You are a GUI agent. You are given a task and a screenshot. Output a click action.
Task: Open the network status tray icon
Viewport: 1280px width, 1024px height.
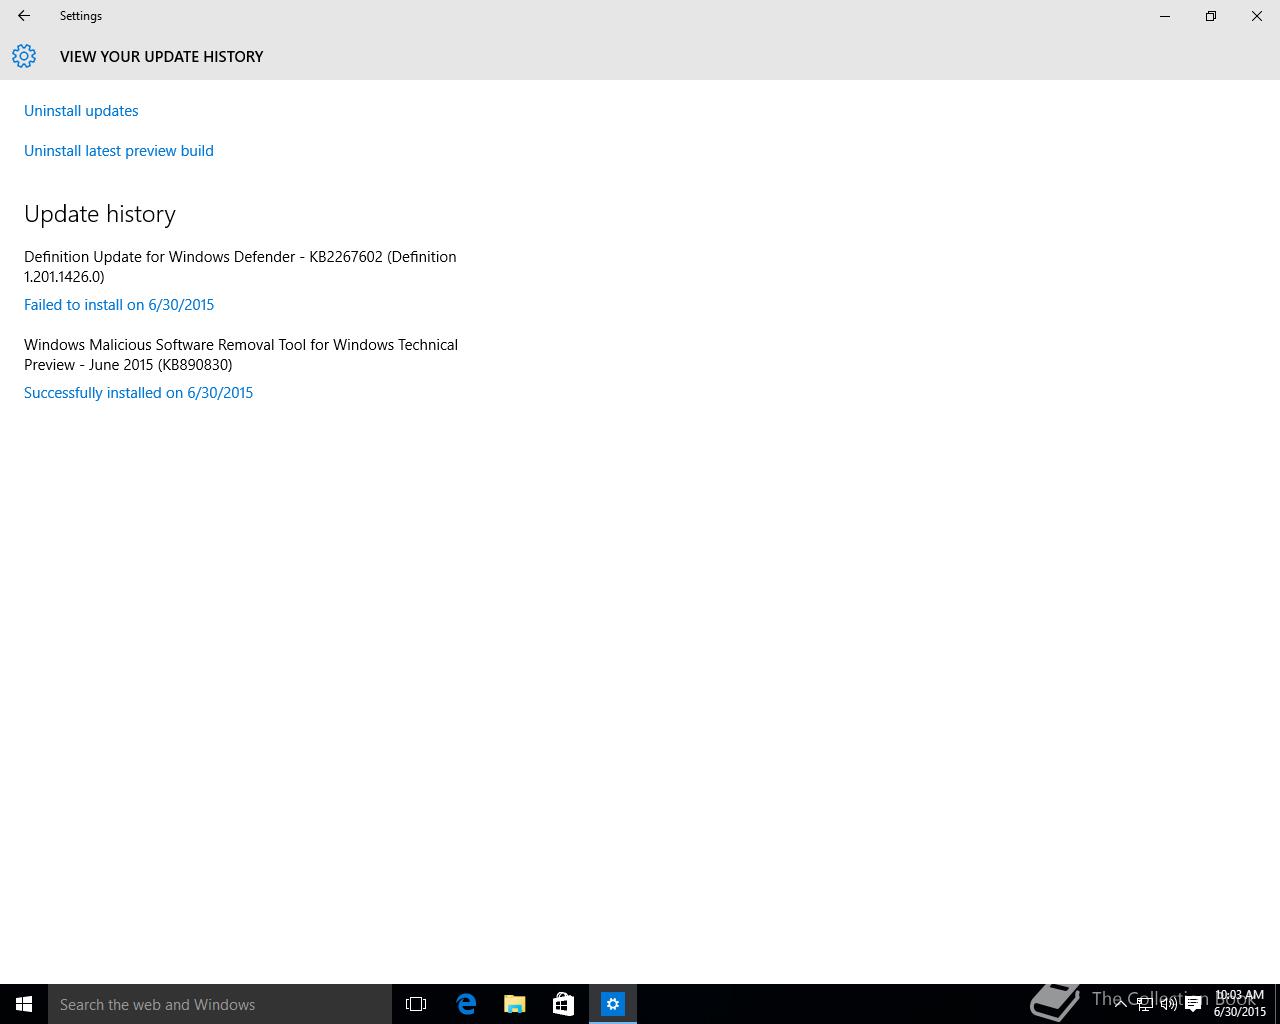[x=1145, y=1004]
